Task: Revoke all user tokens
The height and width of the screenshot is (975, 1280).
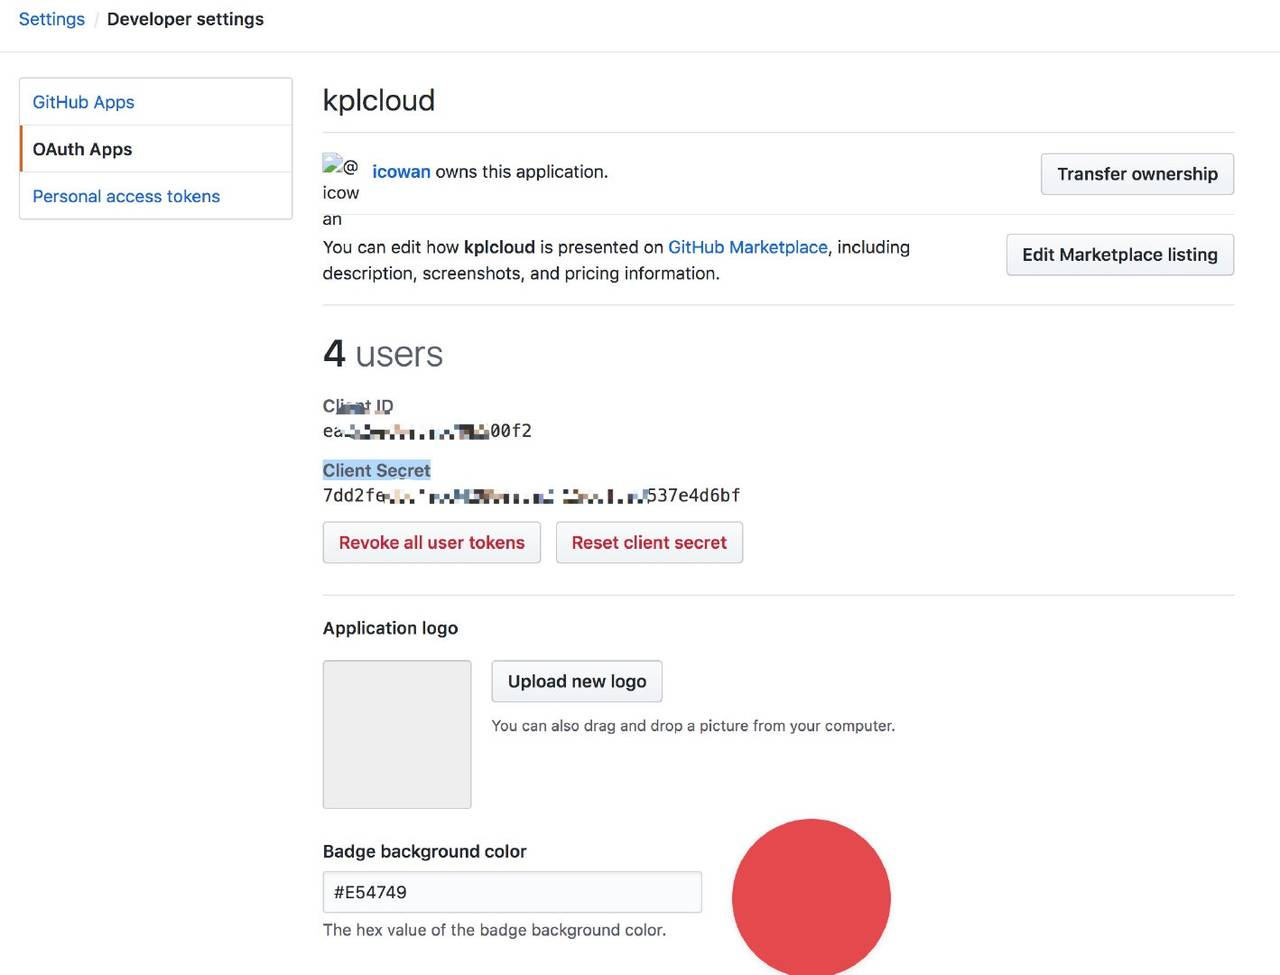Action: [x=431, y=543]
